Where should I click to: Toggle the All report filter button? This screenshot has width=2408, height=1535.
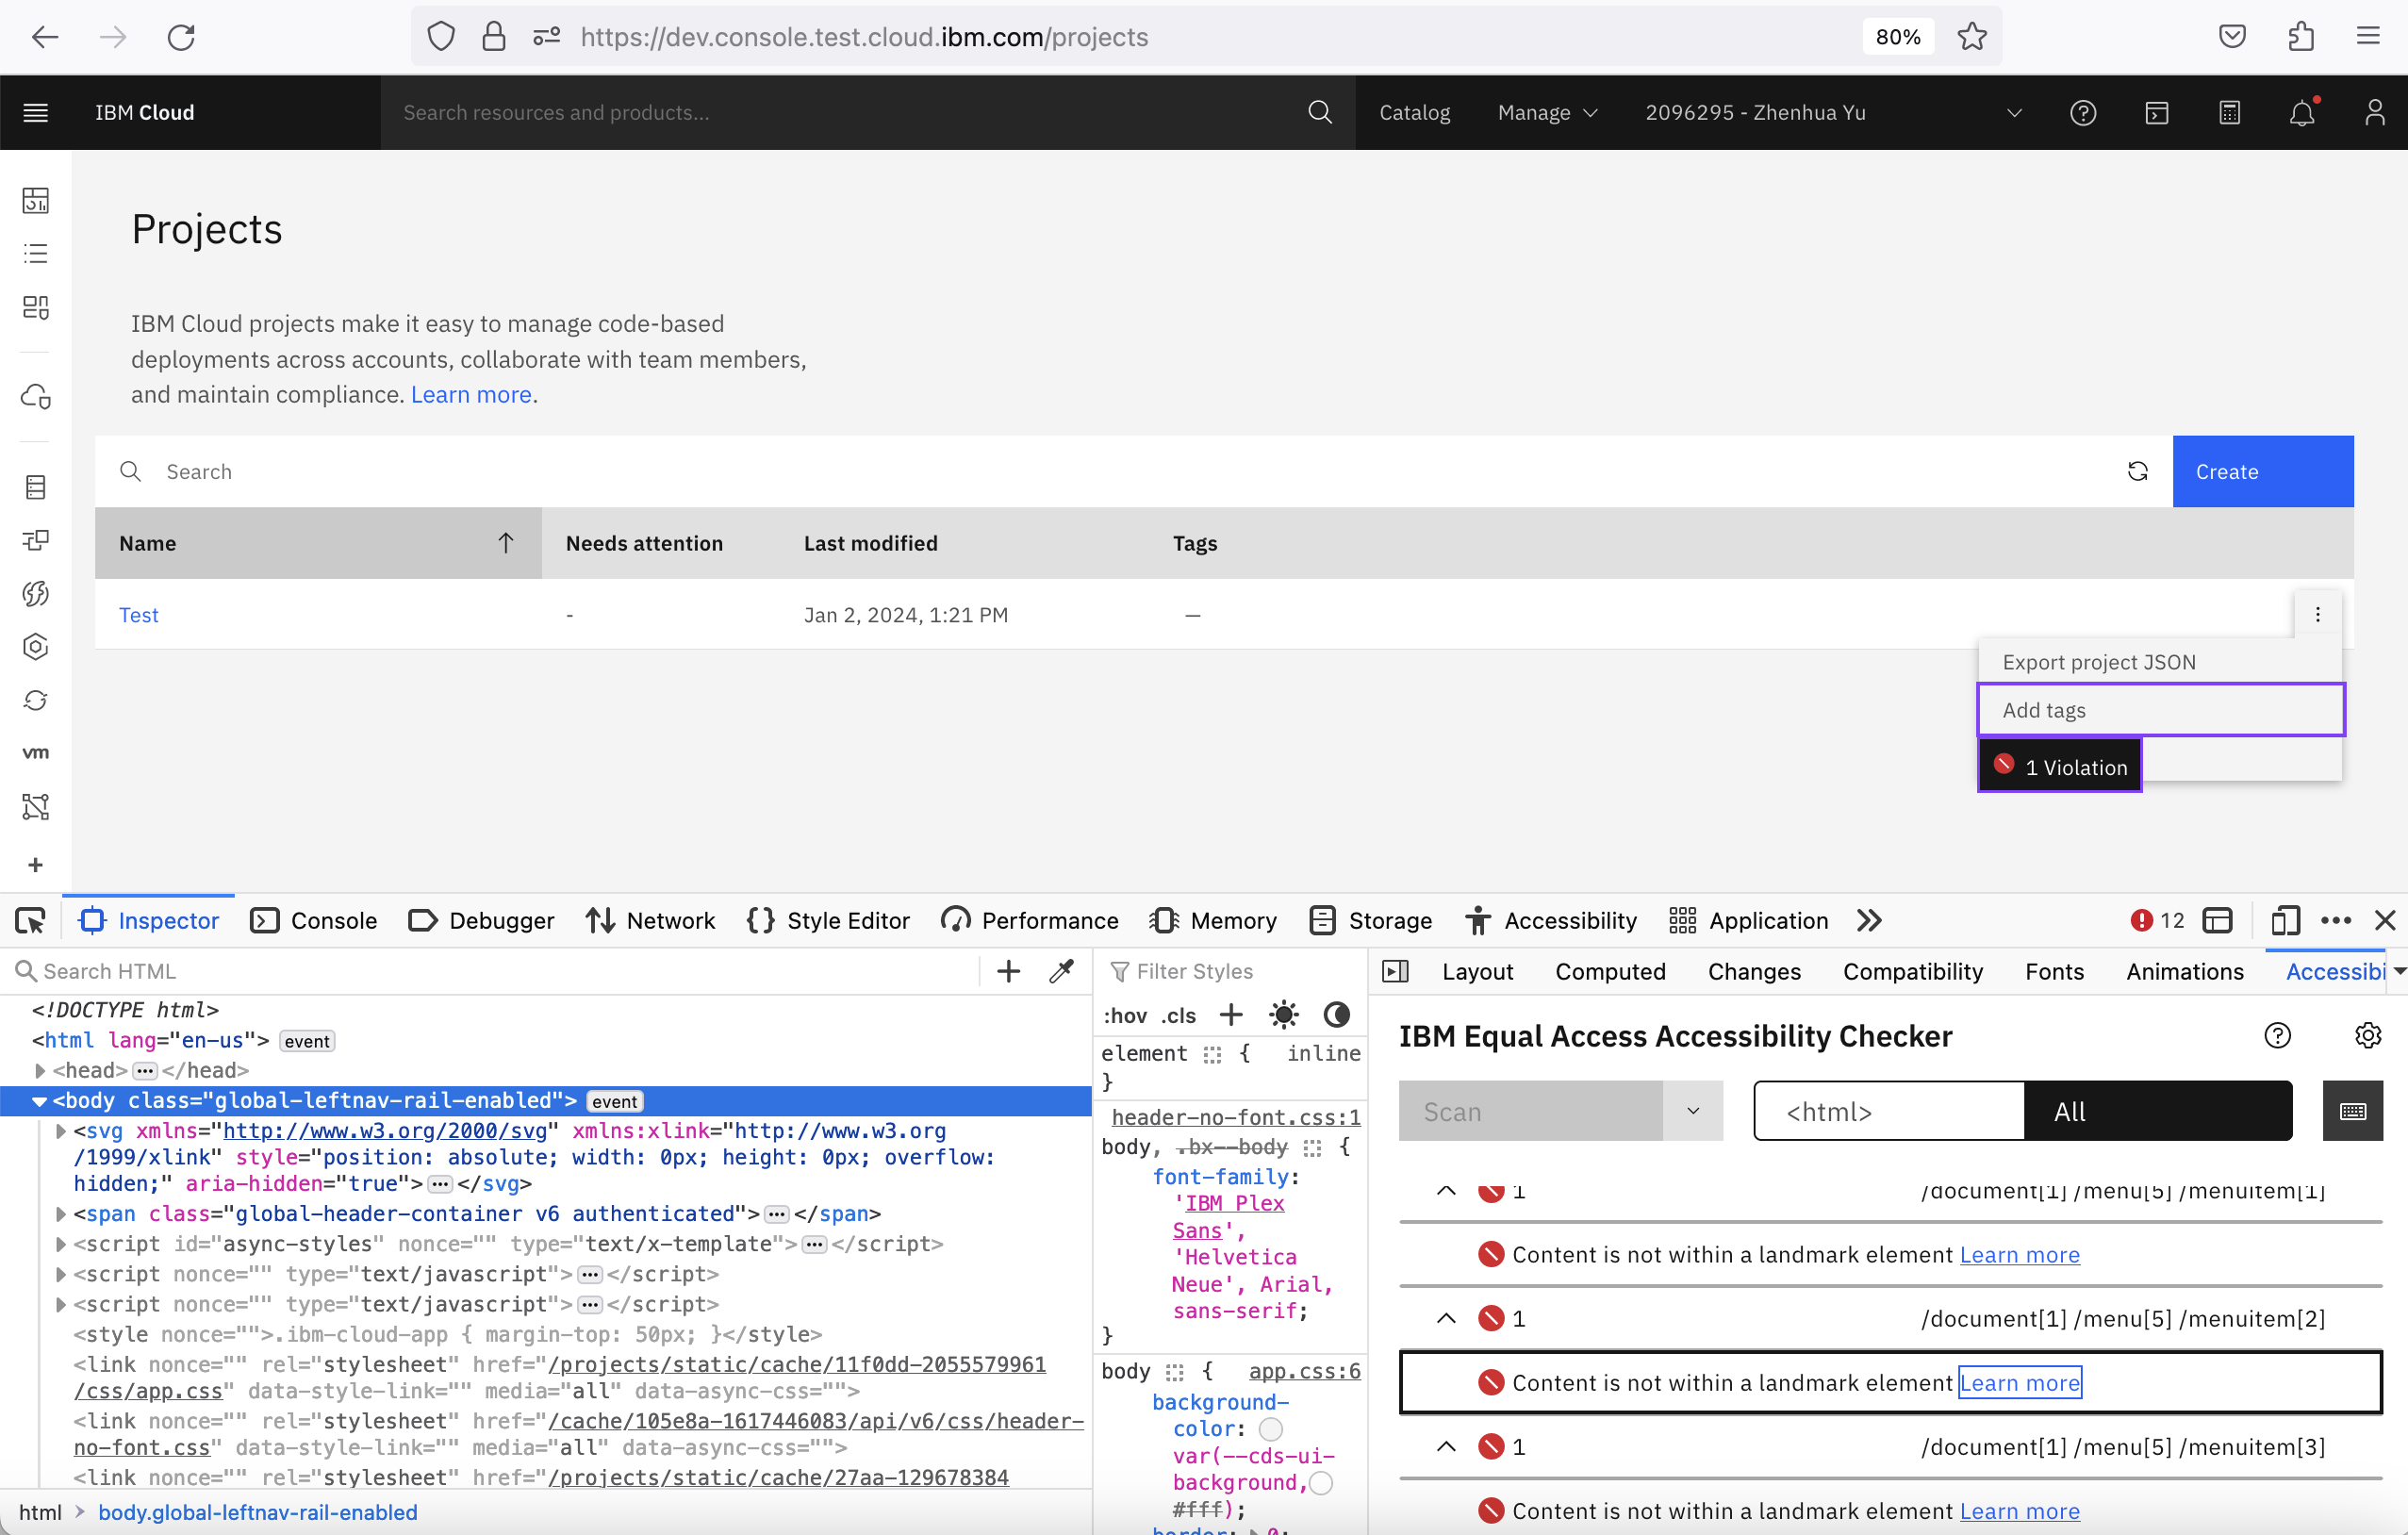2158,1111
